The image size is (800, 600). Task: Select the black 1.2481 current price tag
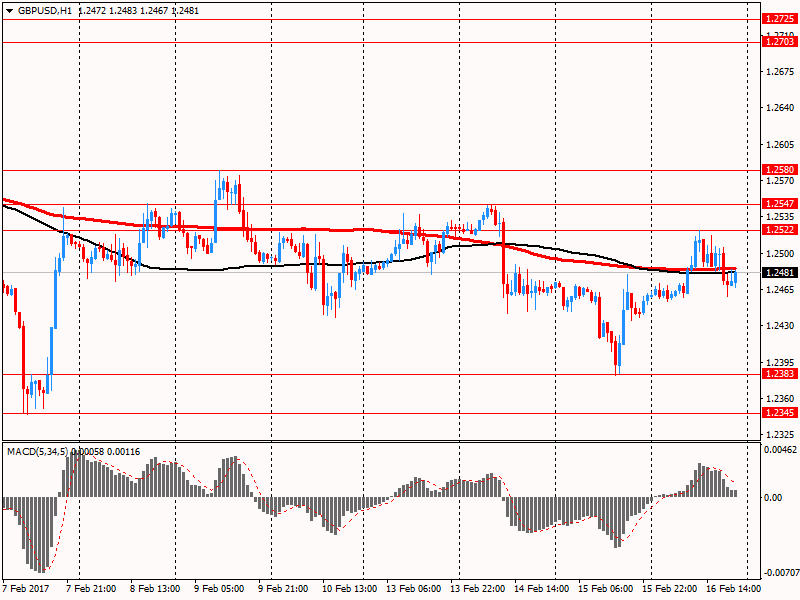(x=779, y=273)
